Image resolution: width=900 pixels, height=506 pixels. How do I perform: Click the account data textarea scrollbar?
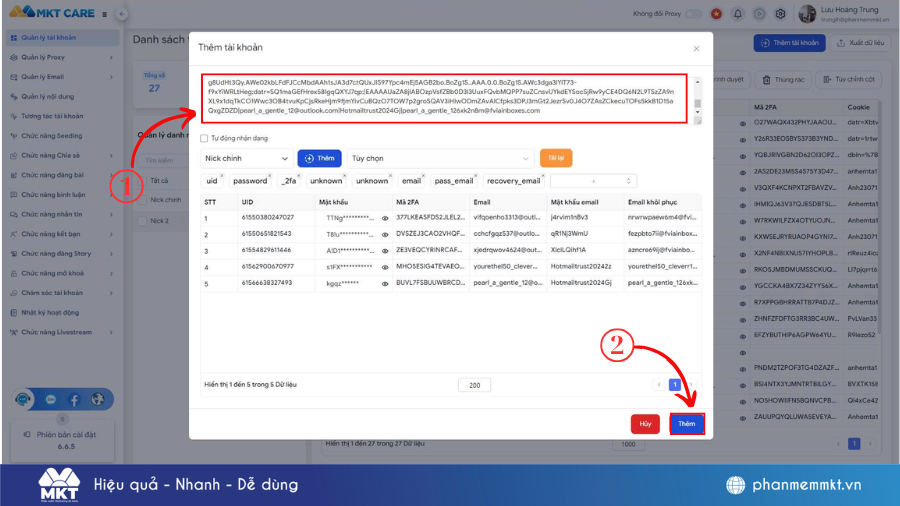pos(698,103)
